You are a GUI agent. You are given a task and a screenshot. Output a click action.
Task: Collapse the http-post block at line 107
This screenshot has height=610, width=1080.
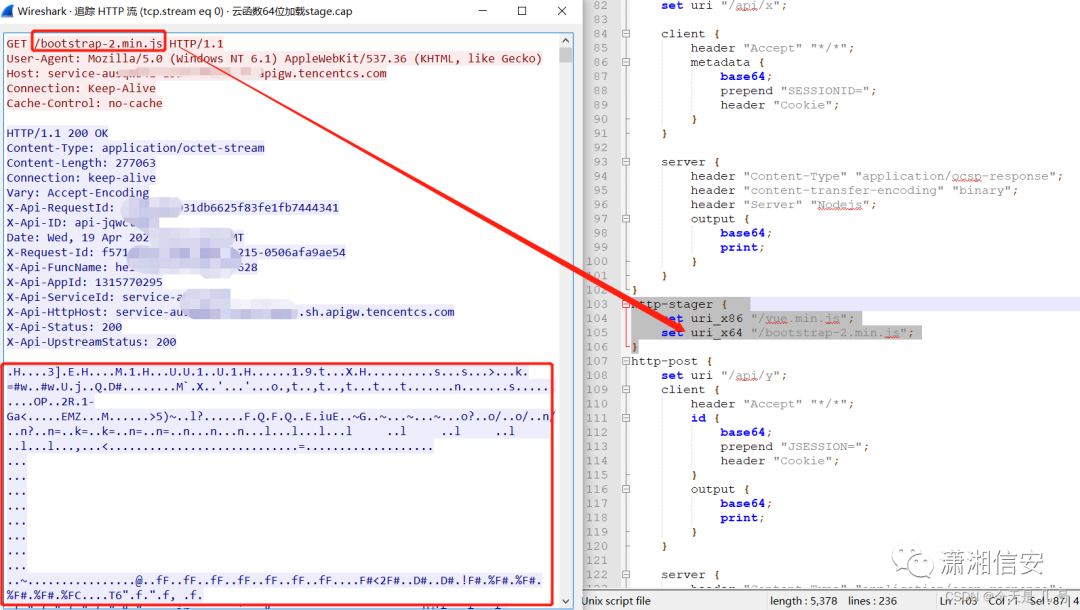[x=626, y=361]
